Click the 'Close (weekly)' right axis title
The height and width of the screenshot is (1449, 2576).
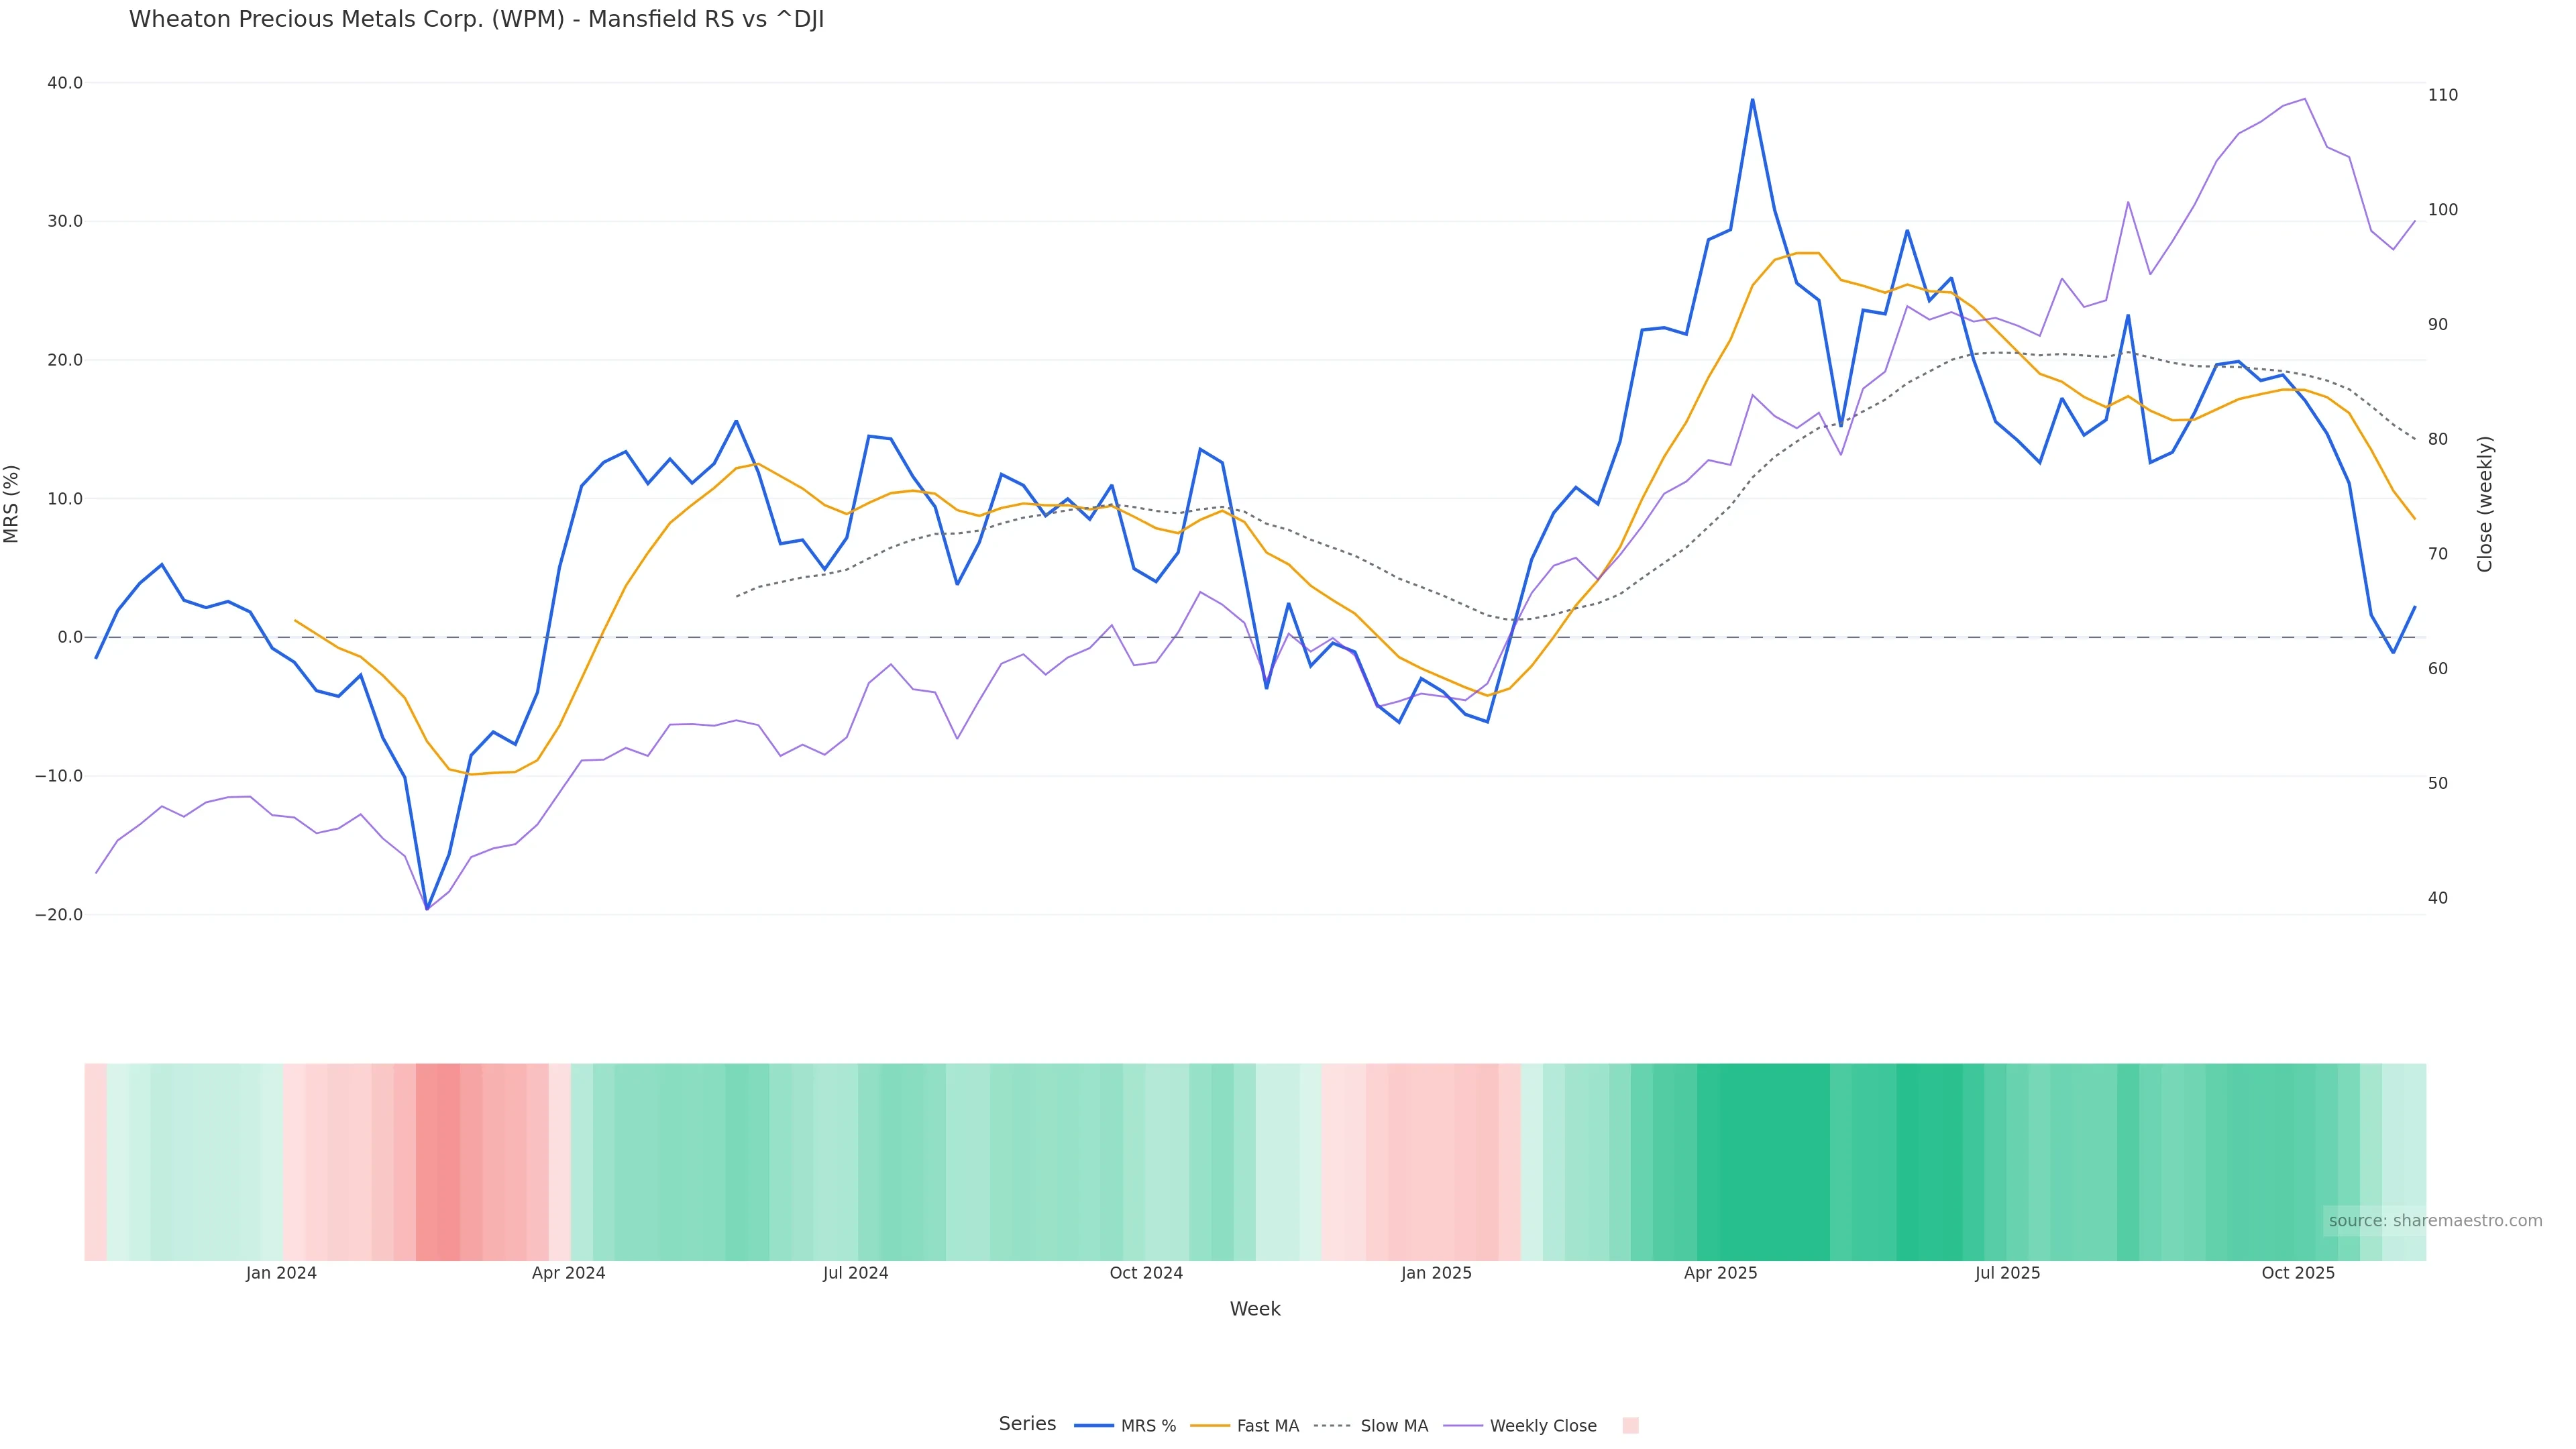tap(2485, 504)
